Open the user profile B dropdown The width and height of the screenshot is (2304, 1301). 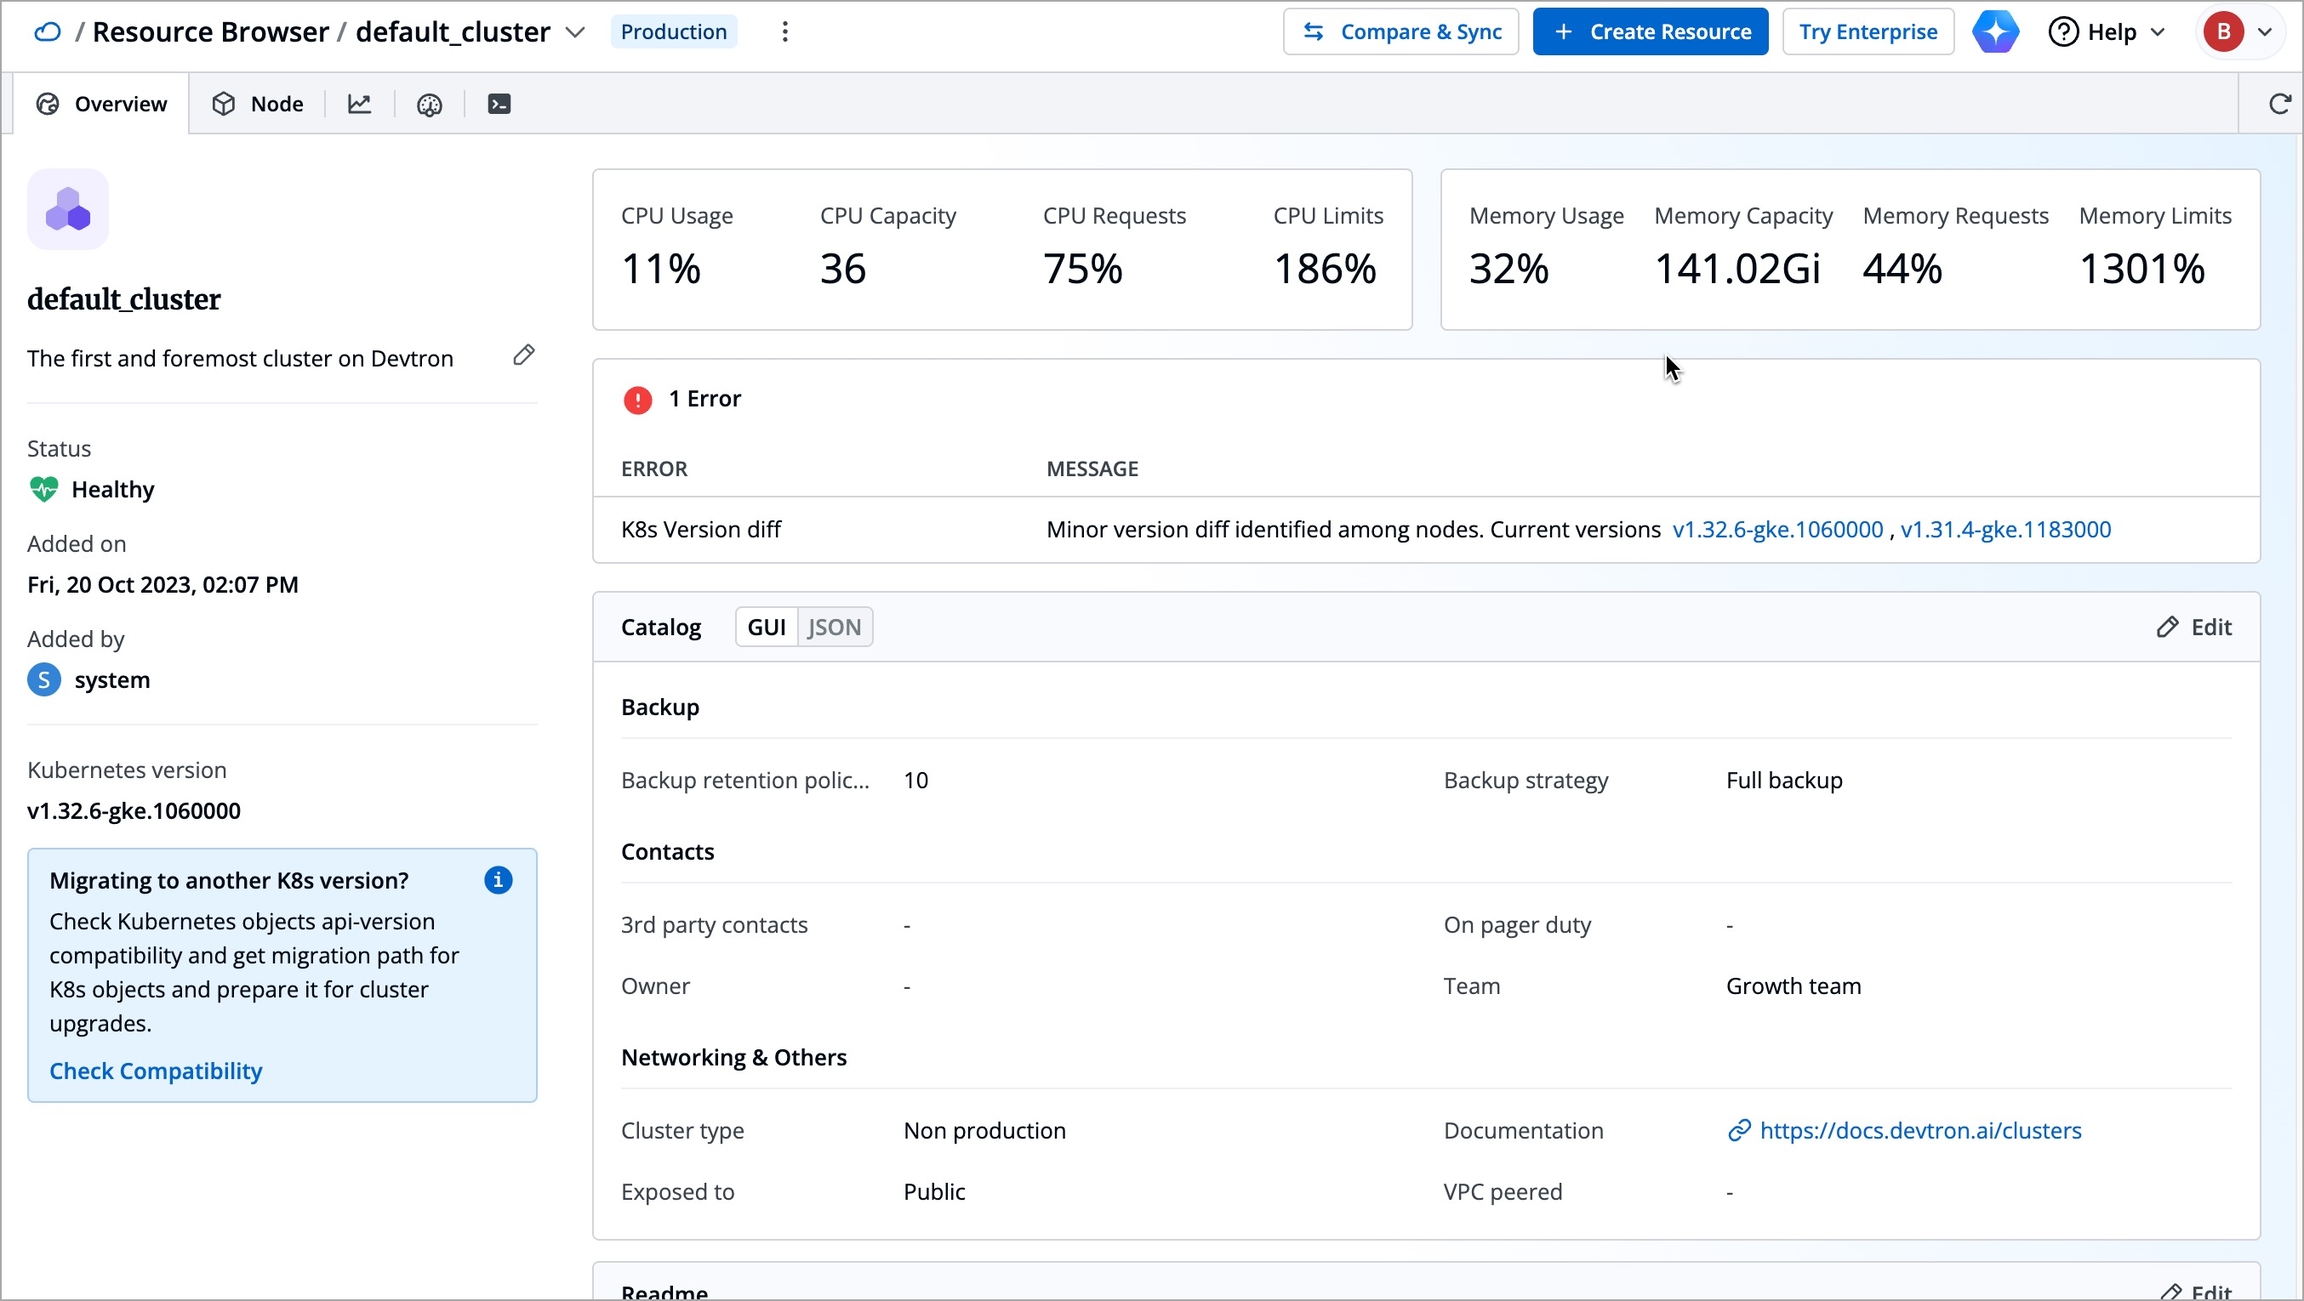[x=2239, y=32]
